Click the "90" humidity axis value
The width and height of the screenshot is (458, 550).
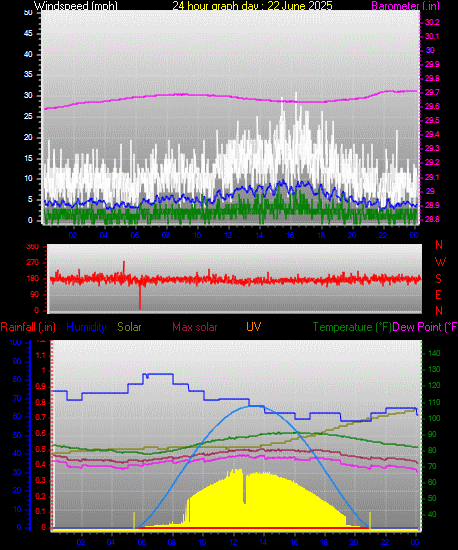[x=17, y=361]
